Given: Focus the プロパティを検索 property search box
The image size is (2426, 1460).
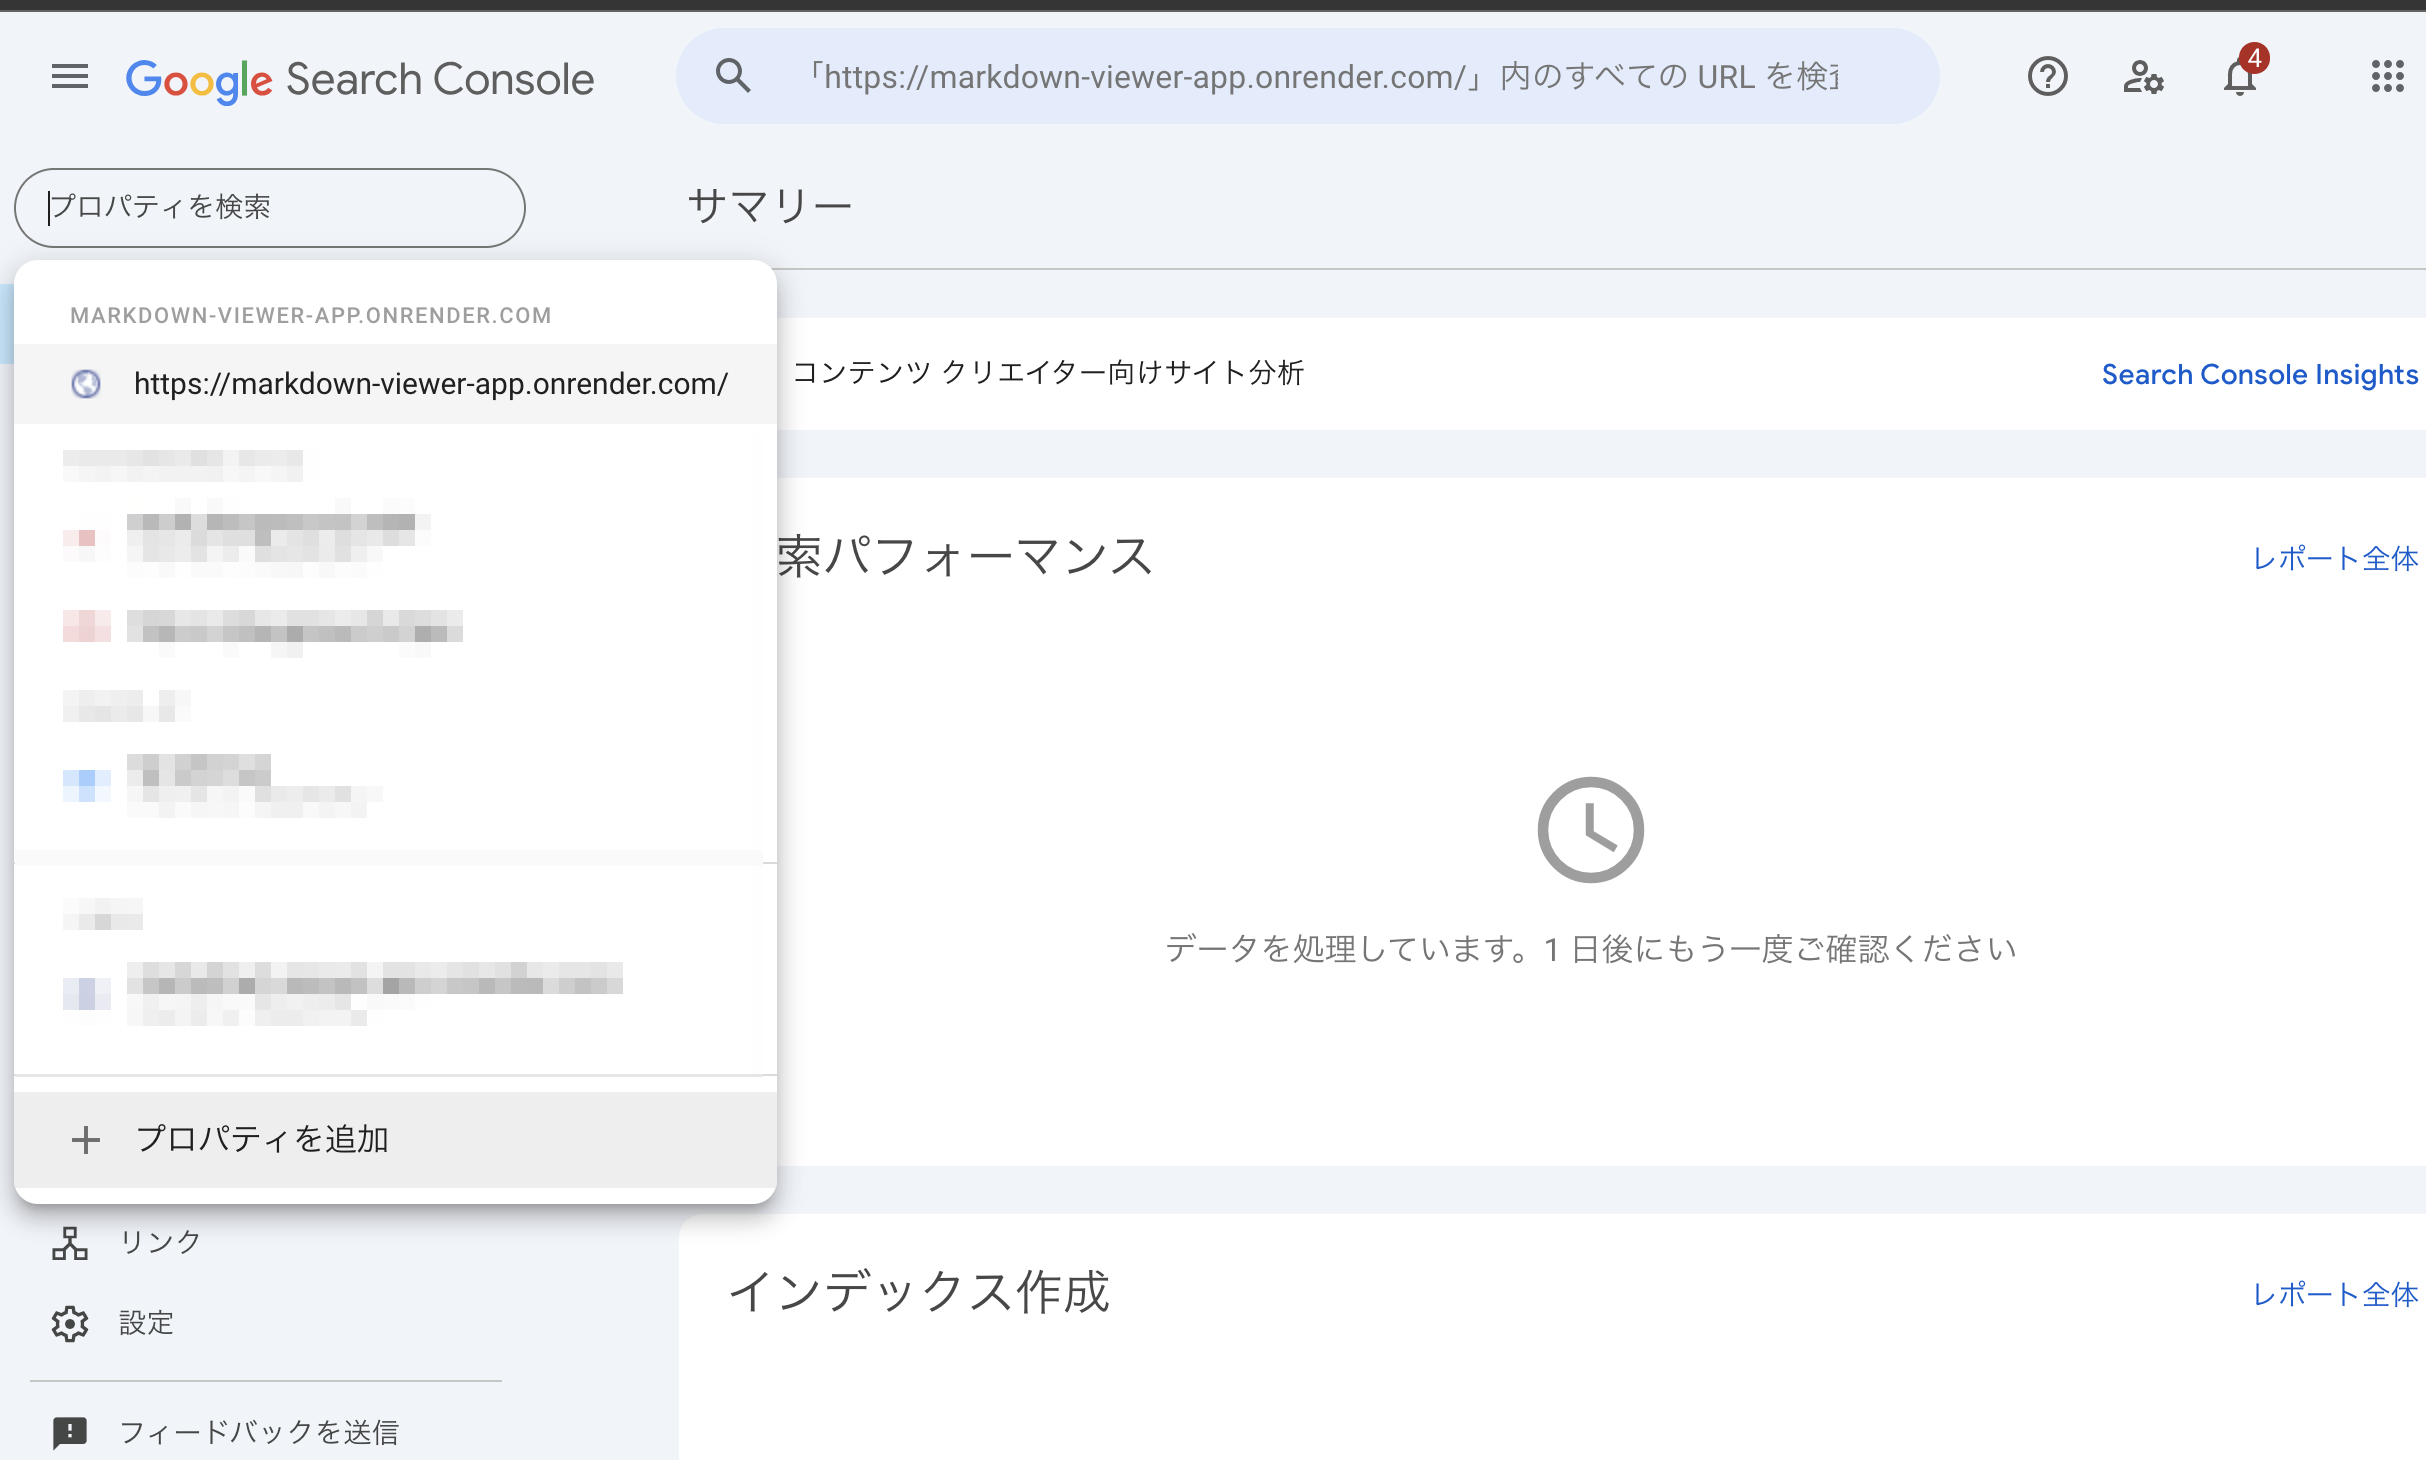Looking at the screenshot, I should point(270,207).
